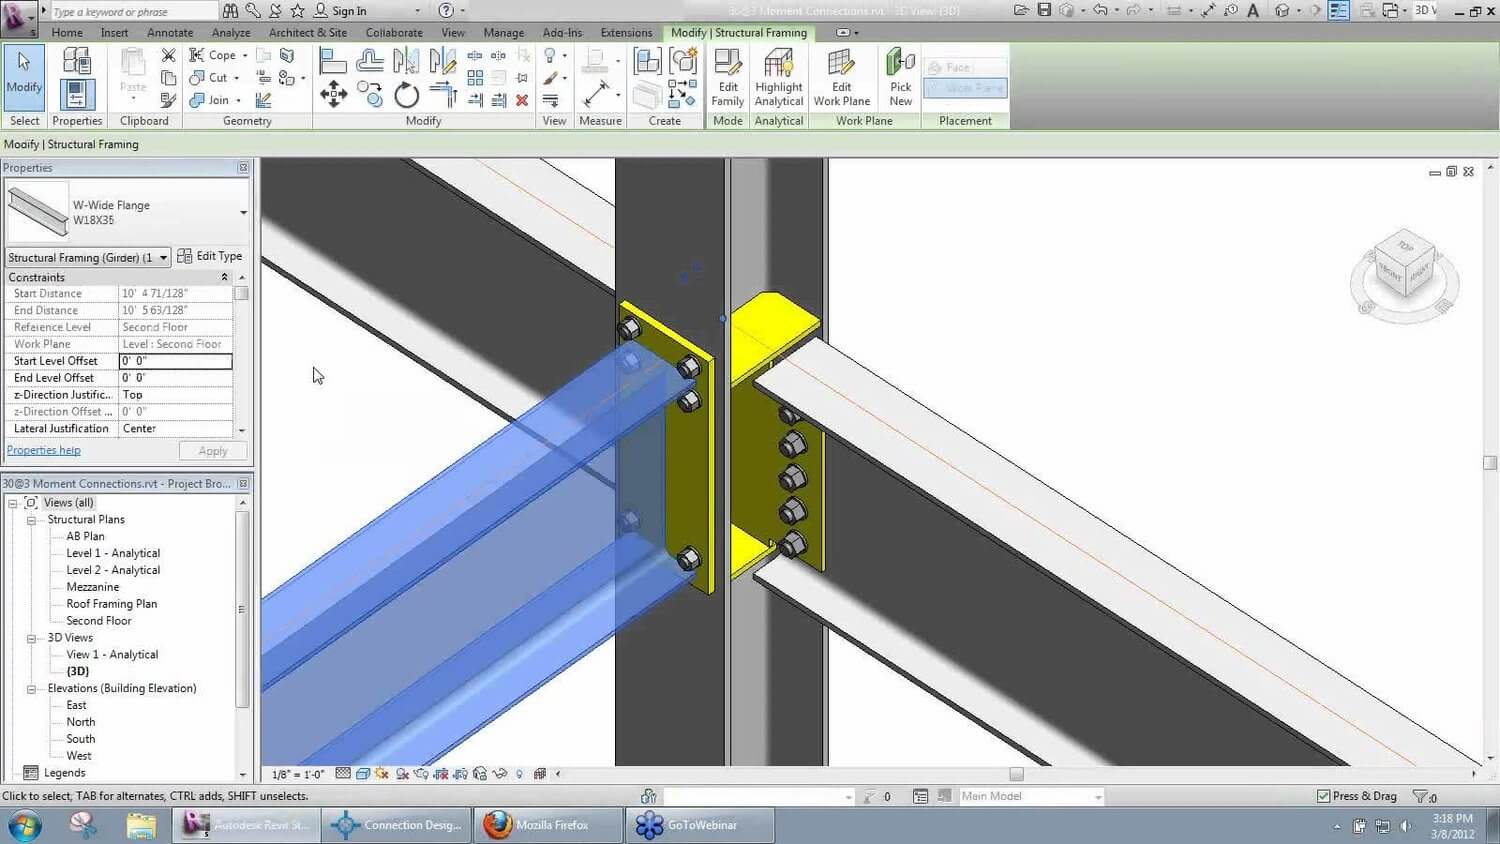The width and height of the screenshot is (1500, 844).
Task: Open GoToWebinar from the taskbar
Action: pos(700,825)
